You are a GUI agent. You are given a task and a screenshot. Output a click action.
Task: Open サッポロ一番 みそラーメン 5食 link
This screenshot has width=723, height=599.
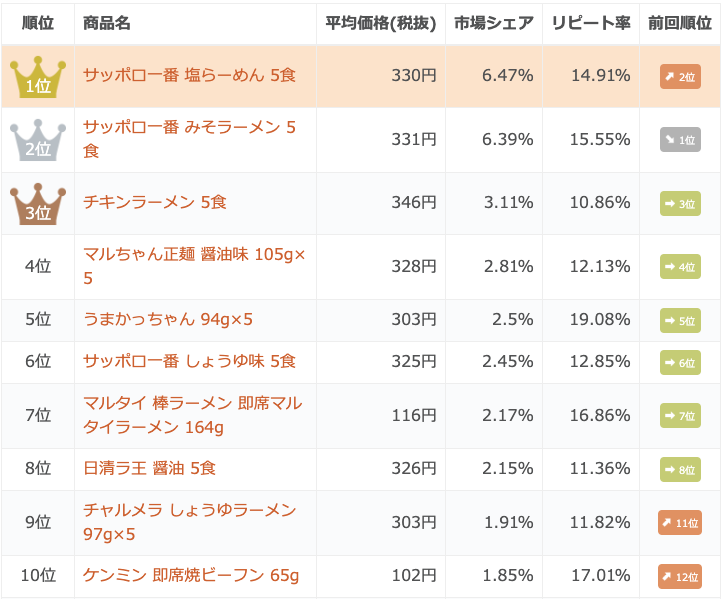189,139
